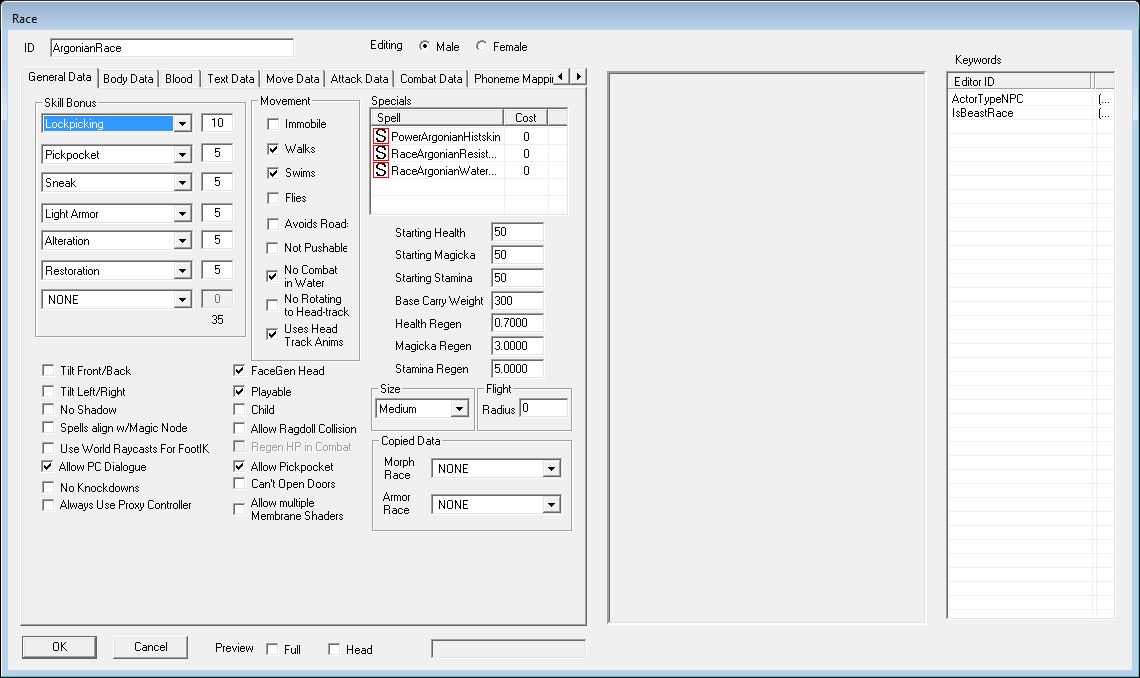Click the Cost column header

click(525, 118)
